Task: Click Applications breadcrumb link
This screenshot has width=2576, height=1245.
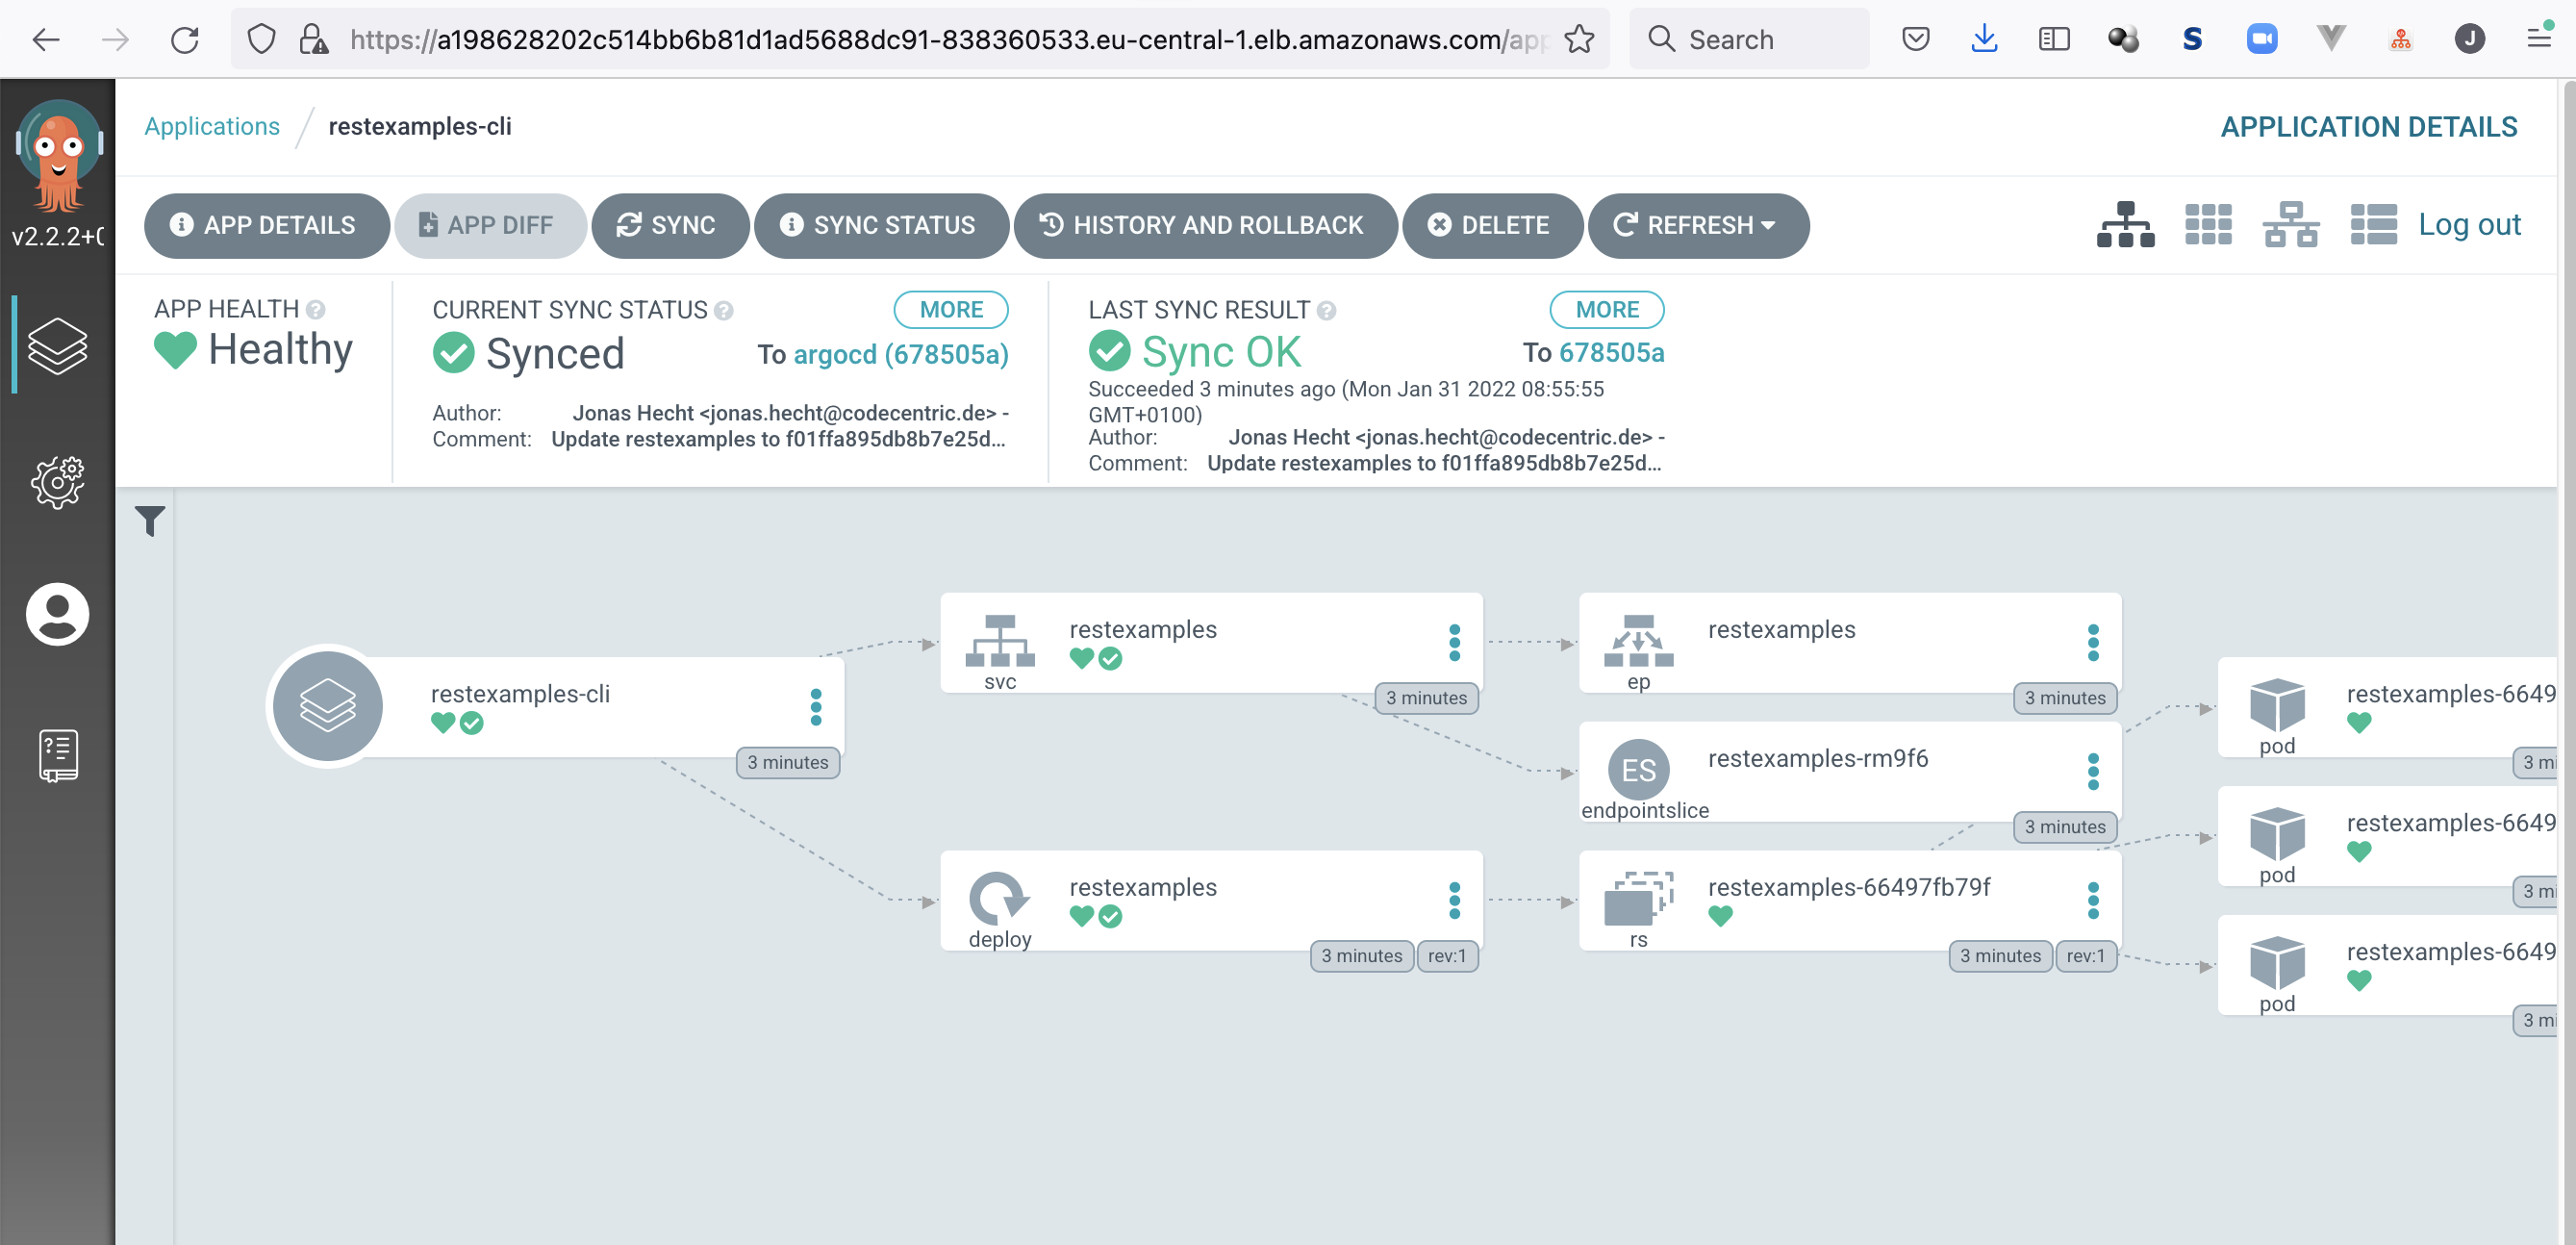Action: tap(212, 126)
